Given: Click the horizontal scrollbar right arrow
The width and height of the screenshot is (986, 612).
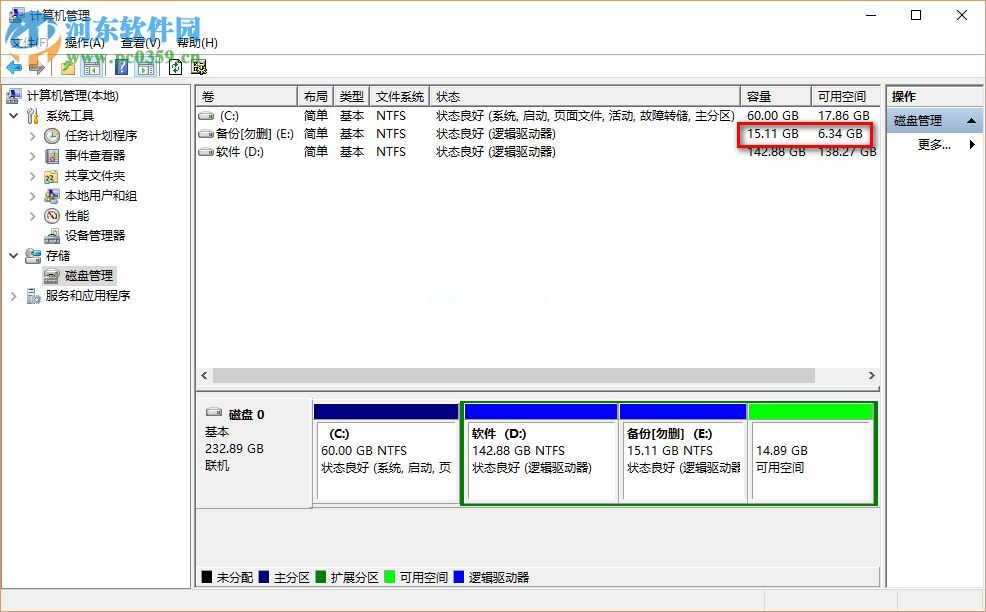Looking at the screenshot, I should click(x=871, y=374).
